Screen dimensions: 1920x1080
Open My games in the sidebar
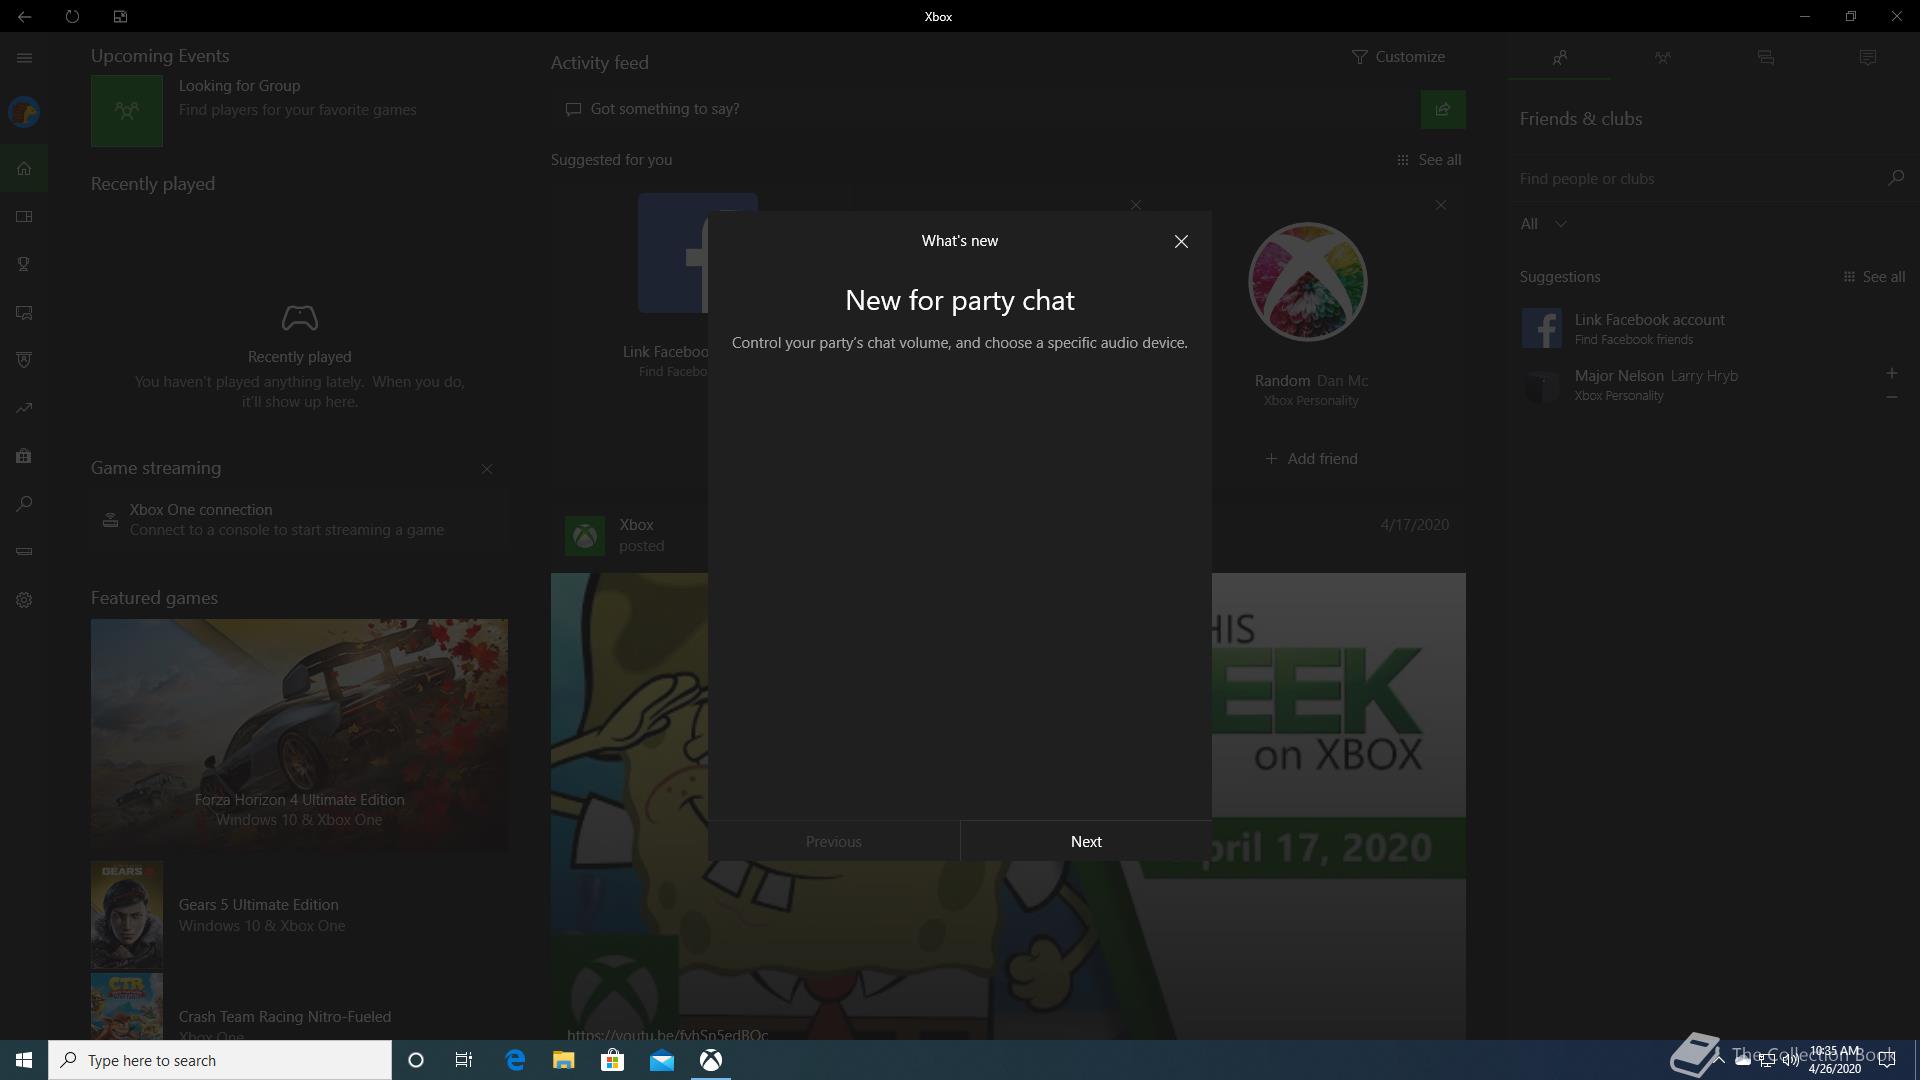pos(24,216)
